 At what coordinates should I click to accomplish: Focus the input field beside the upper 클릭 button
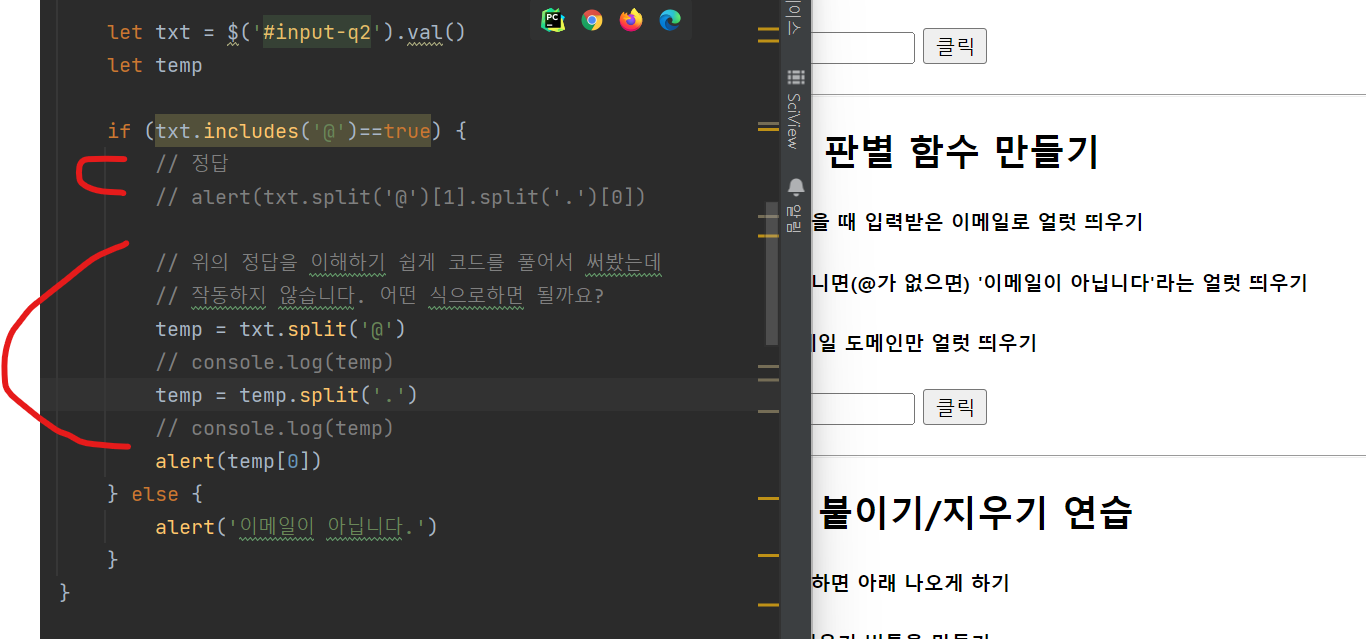click(863, 48)
